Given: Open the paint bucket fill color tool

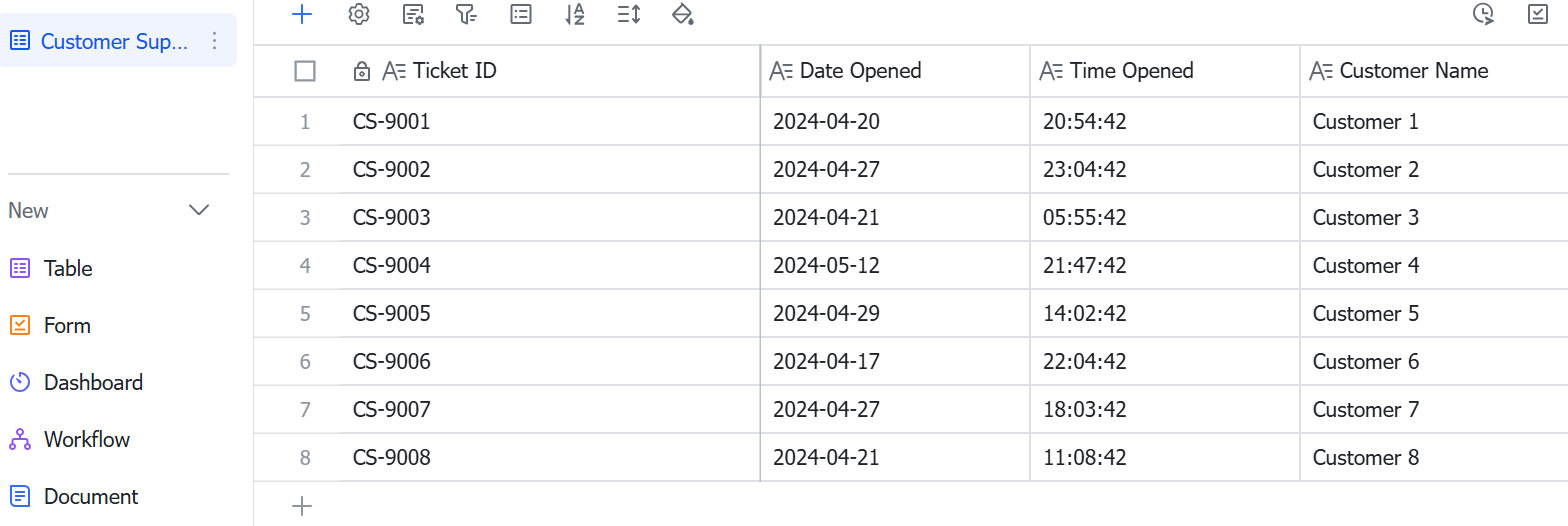Looking at the screenshot, I should click(683, 14).
